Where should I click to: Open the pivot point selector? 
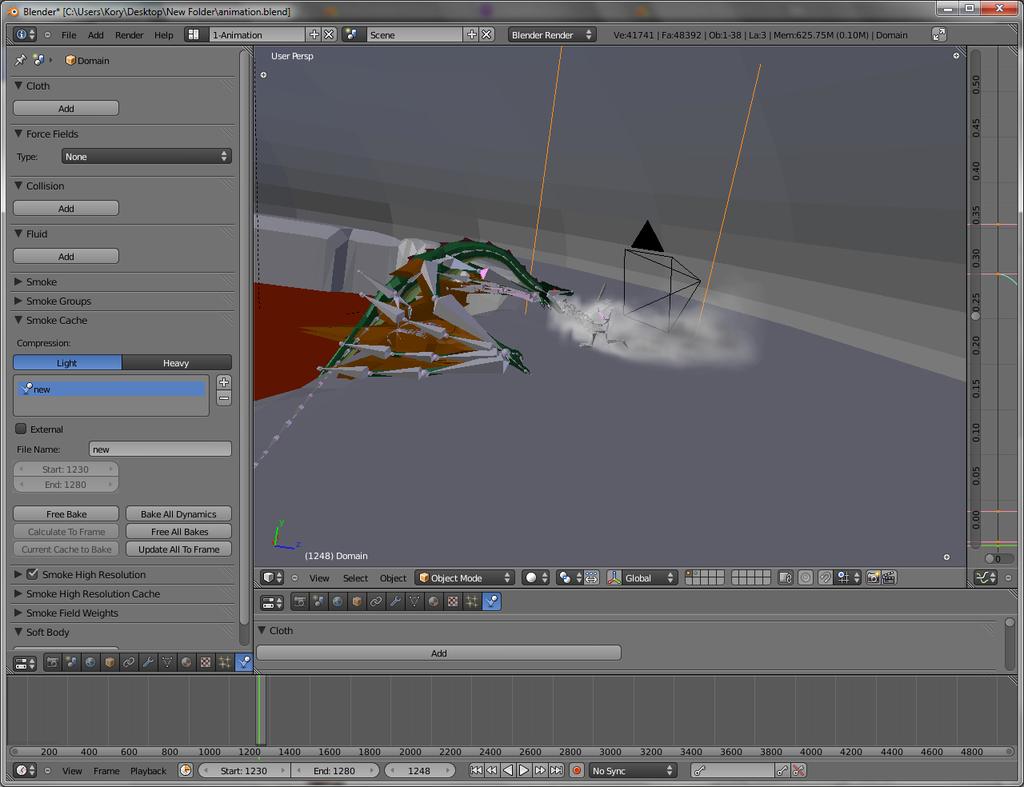click(568, 578)
